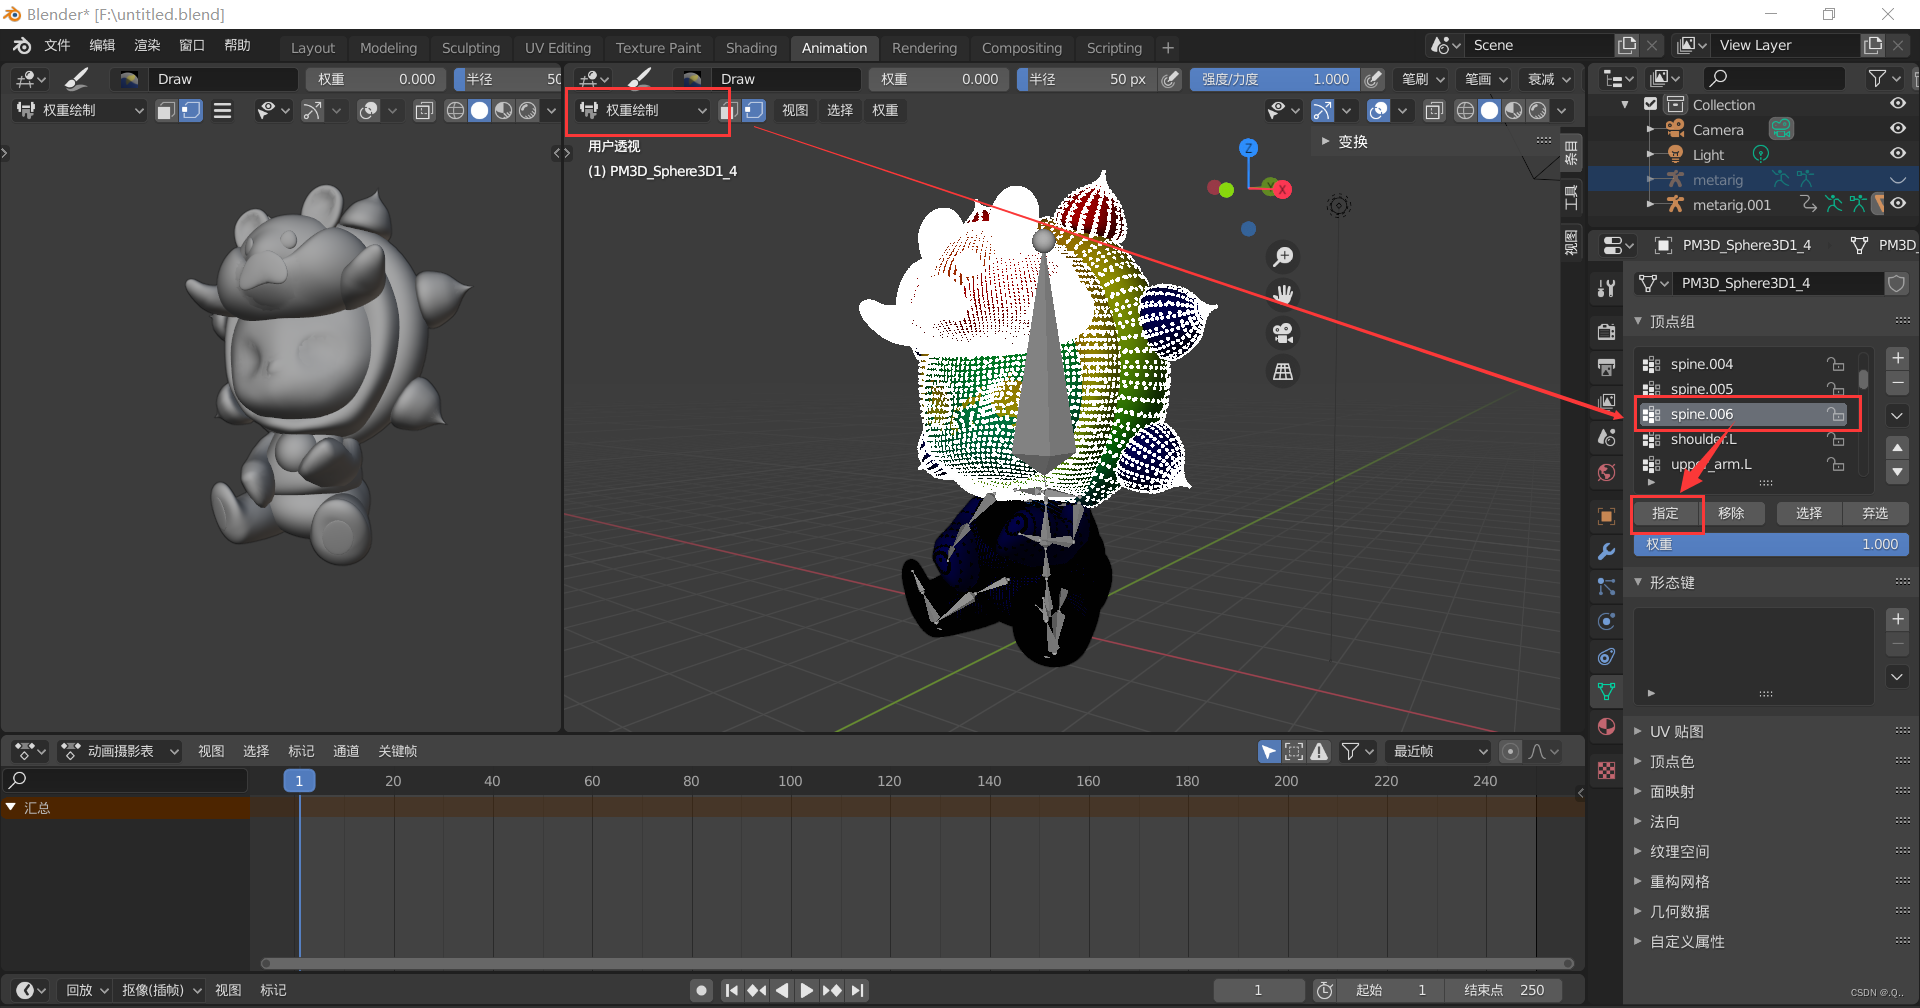Open the 权重 menu in right viewport

pos(885,110)
